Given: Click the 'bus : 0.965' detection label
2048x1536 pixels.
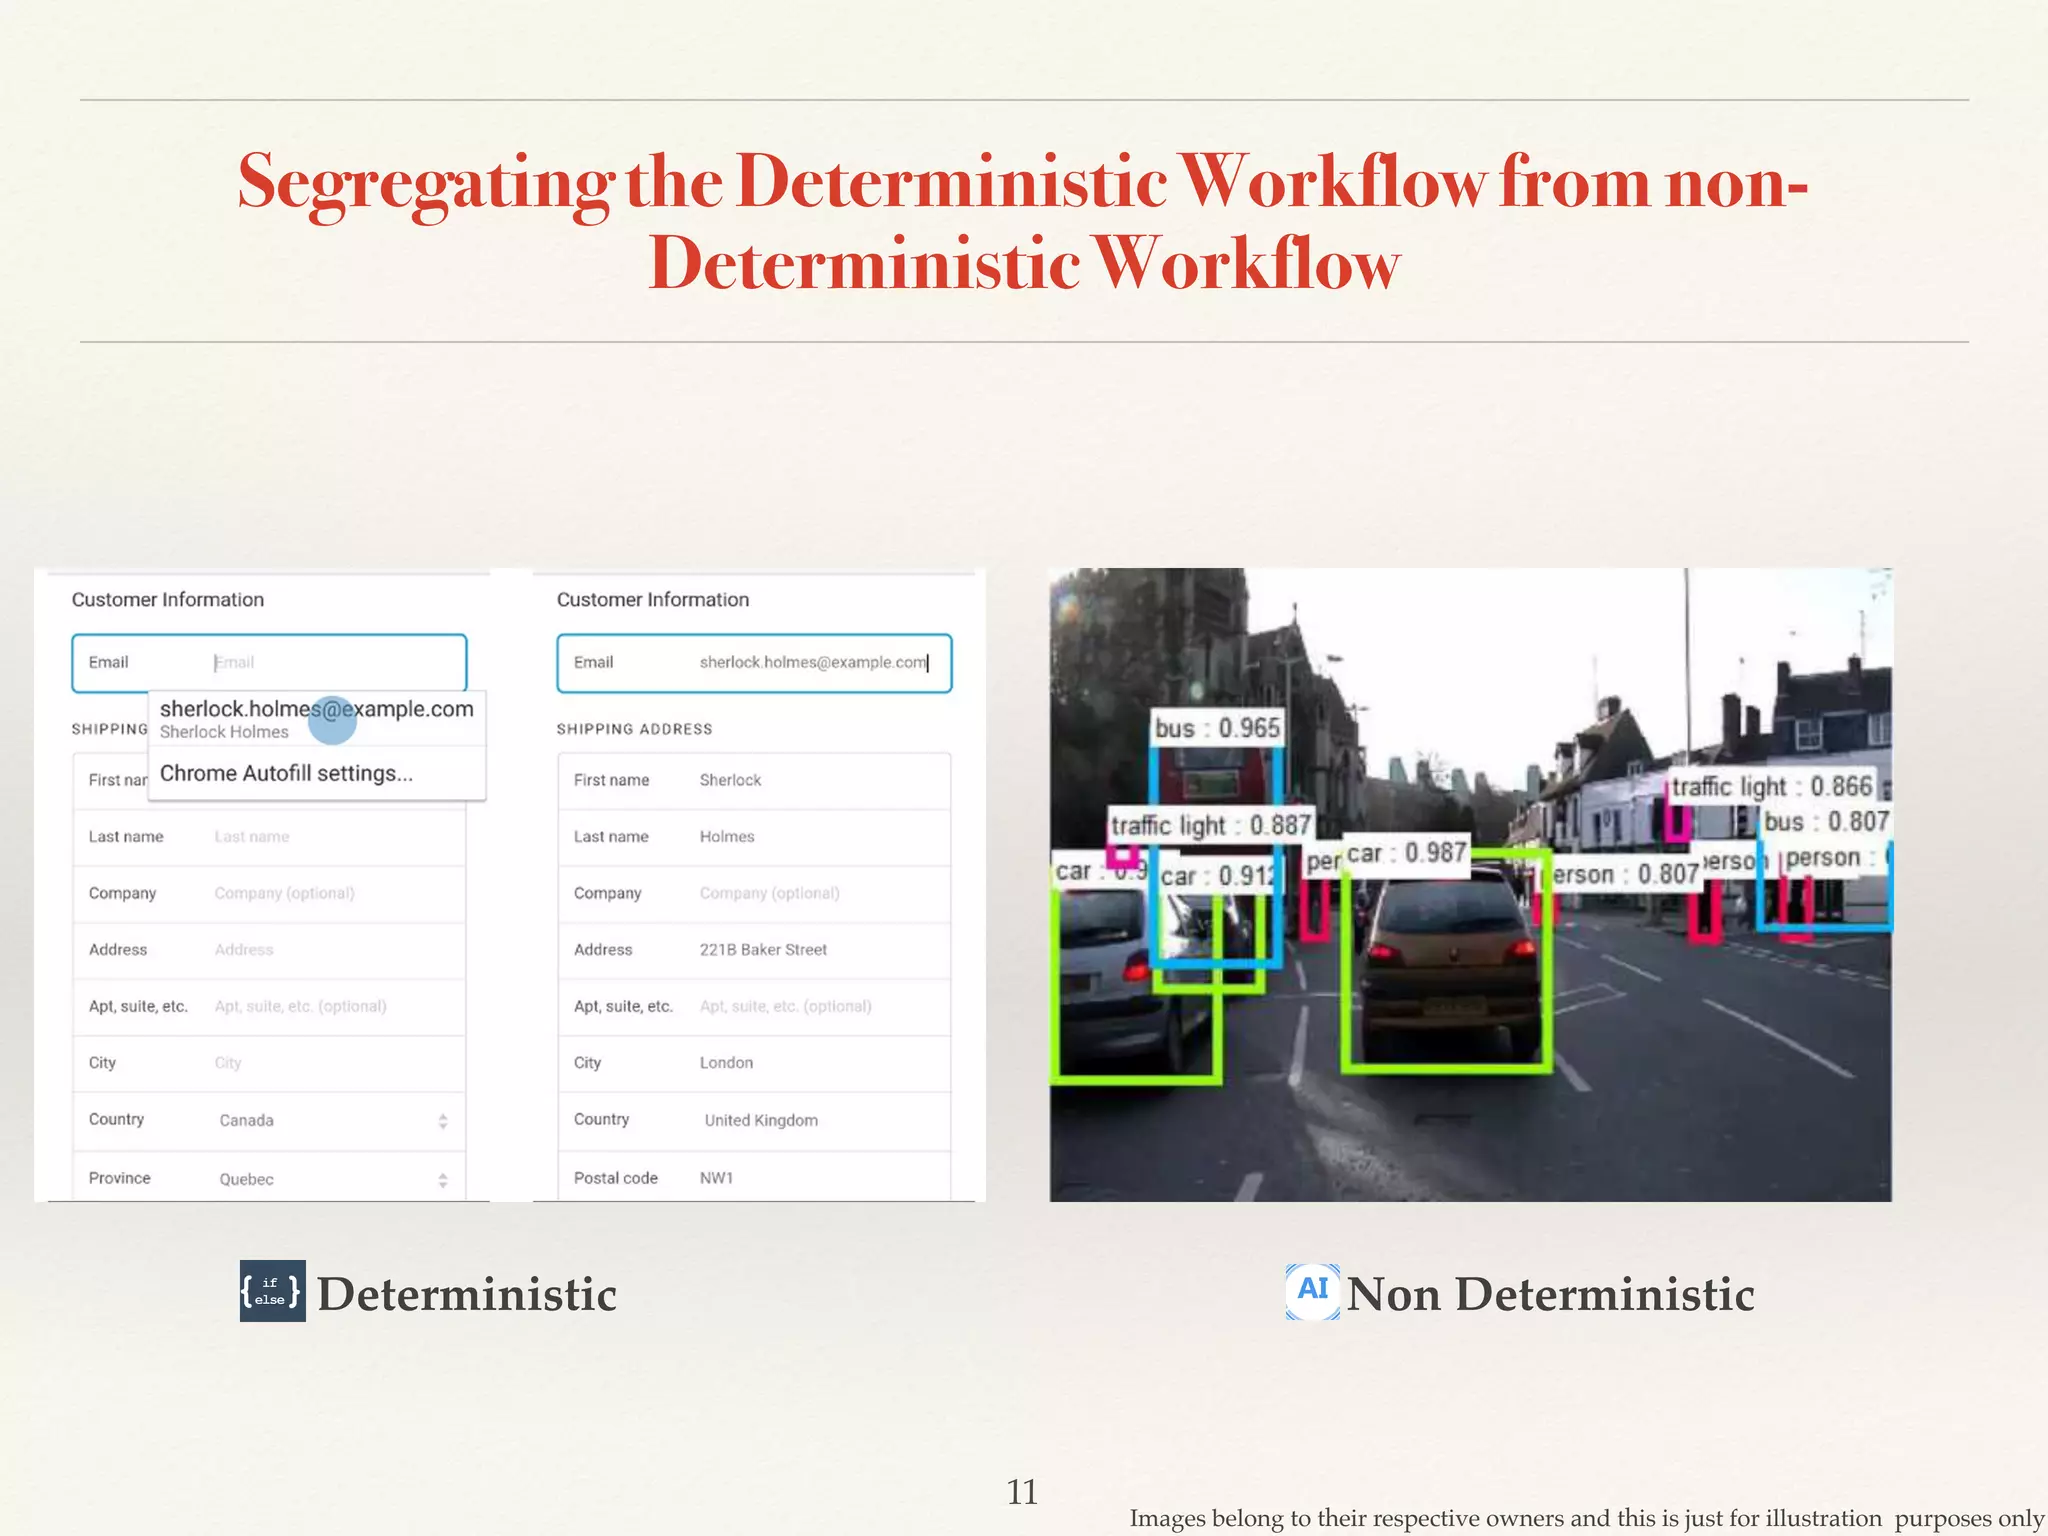Looking at the screenshot, I should [x=1216, y=728].
